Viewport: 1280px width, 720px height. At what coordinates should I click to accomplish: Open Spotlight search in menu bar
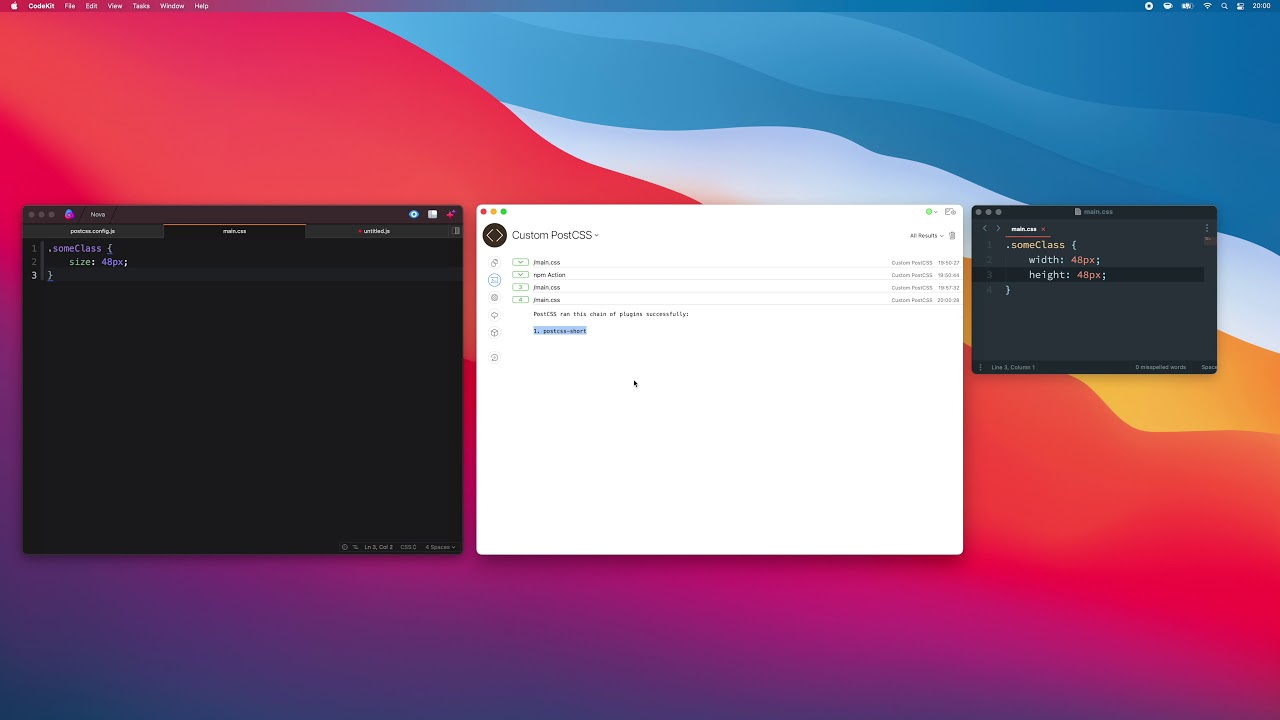coord(1224,6)
